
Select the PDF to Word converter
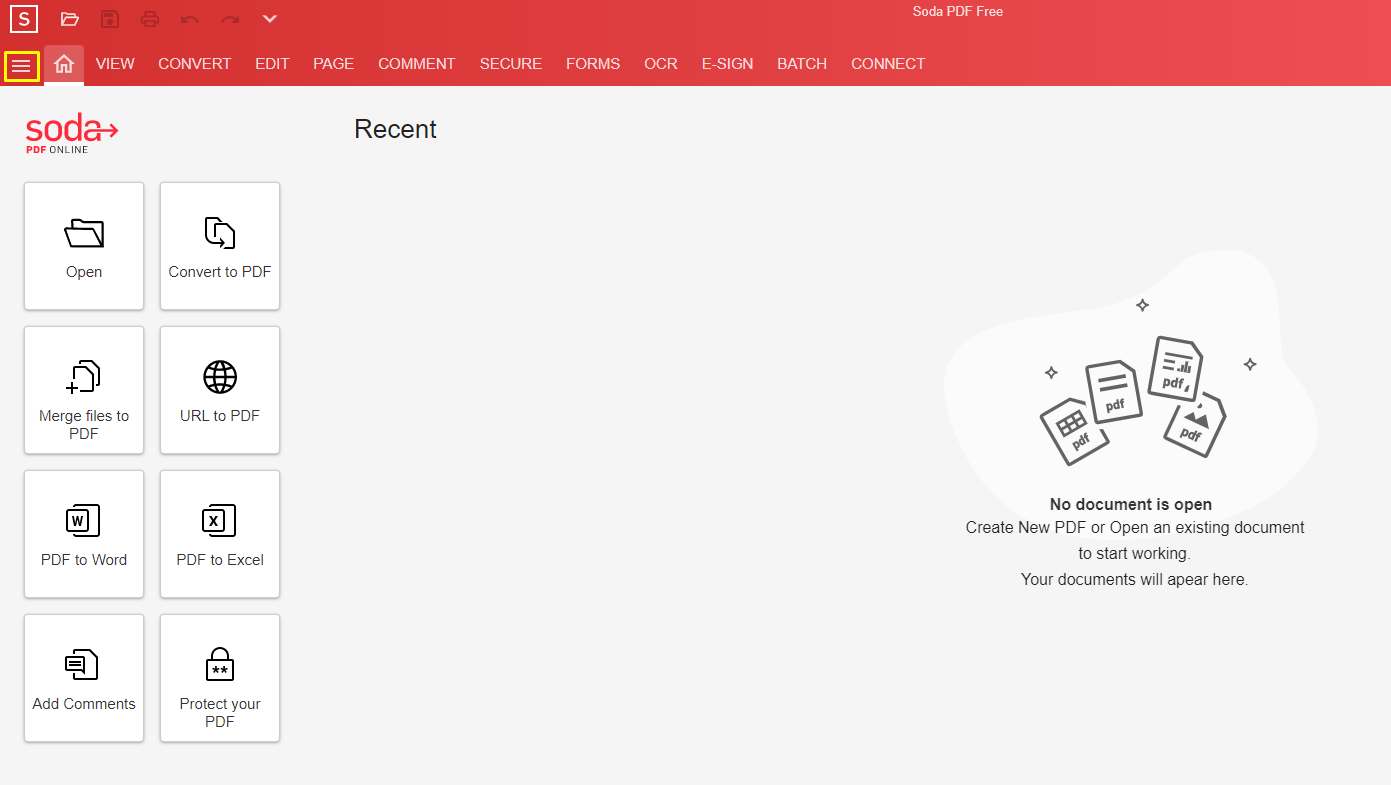coord(83,534)
